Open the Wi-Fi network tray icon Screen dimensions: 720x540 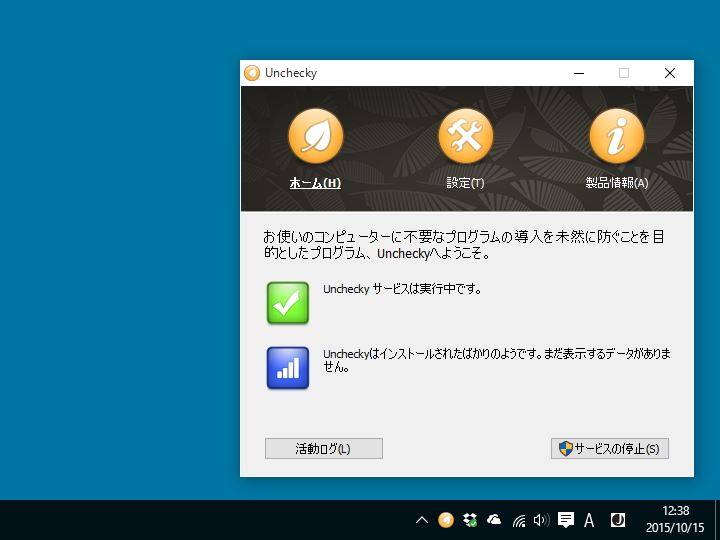[518, 520]
